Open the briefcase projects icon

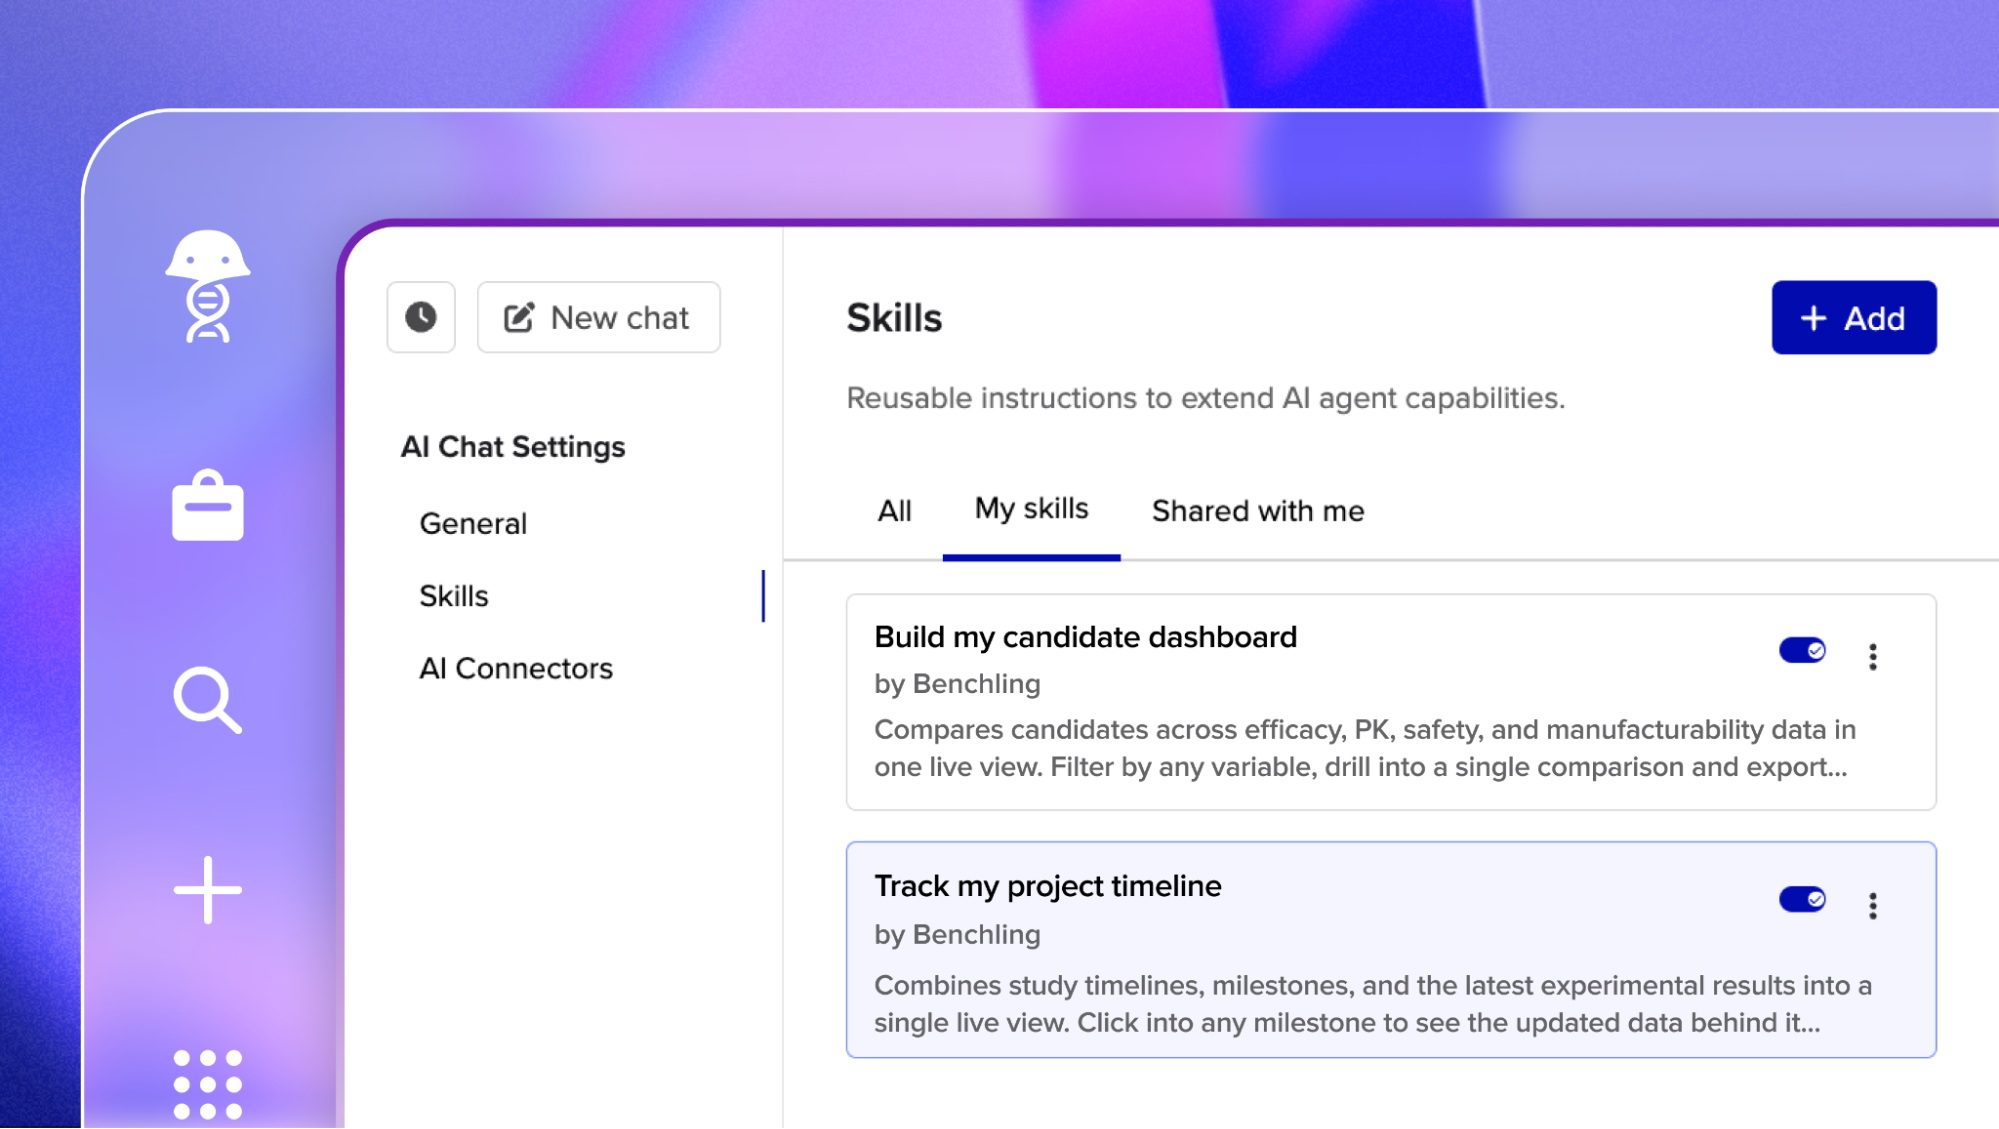pyautogui.click(x=208, y=505)
